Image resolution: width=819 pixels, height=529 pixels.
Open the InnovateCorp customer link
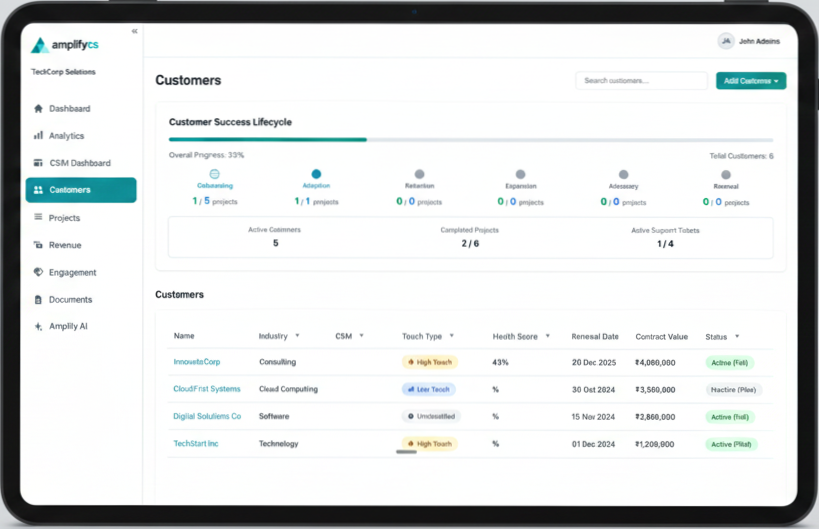pos(196,361)
